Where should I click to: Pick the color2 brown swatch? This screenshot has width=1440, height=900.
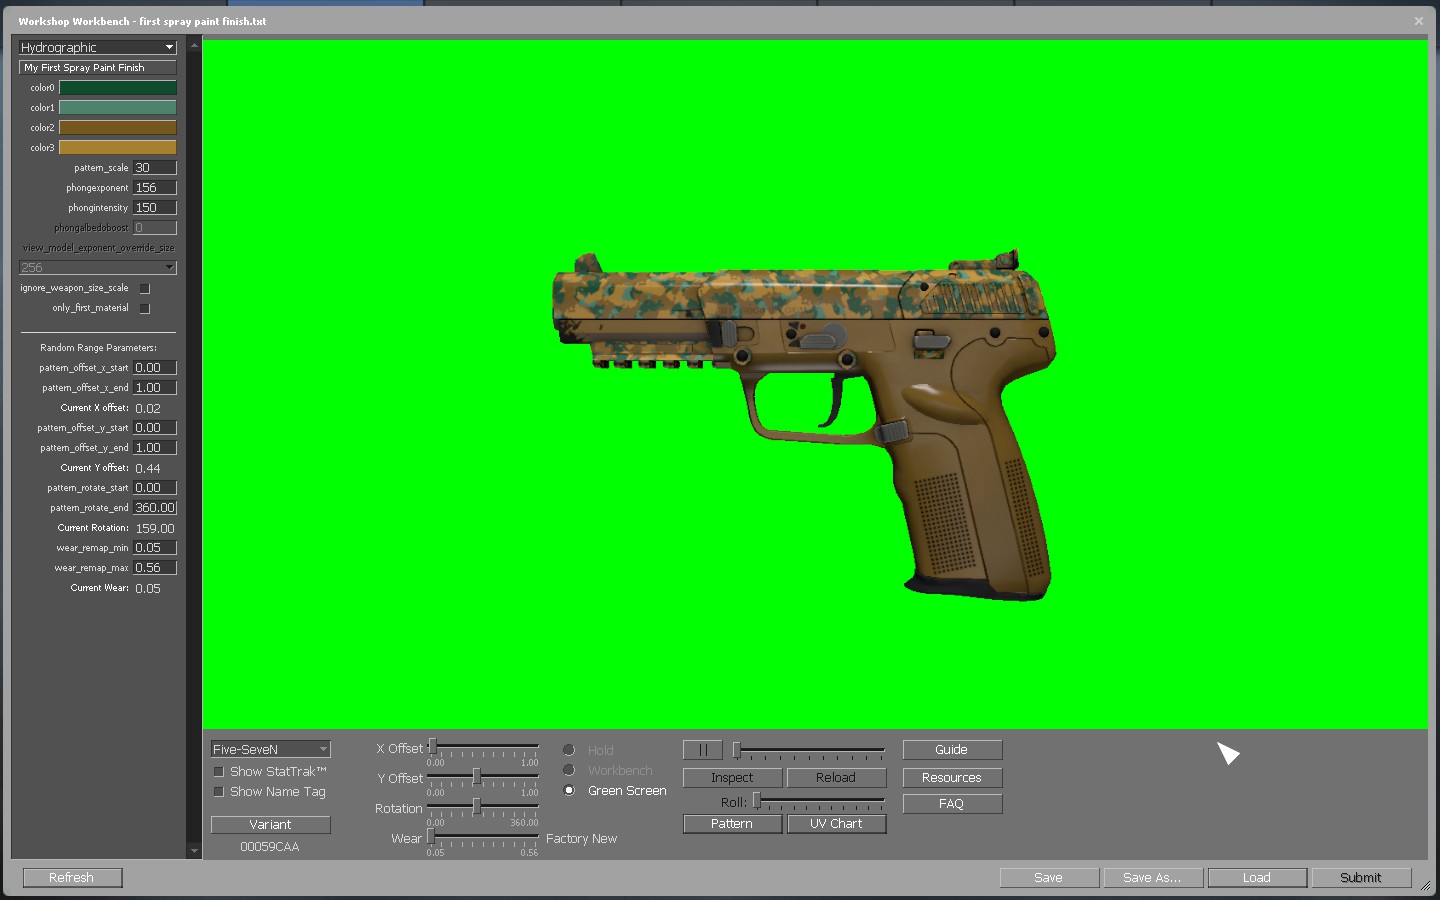click(118, 127)
